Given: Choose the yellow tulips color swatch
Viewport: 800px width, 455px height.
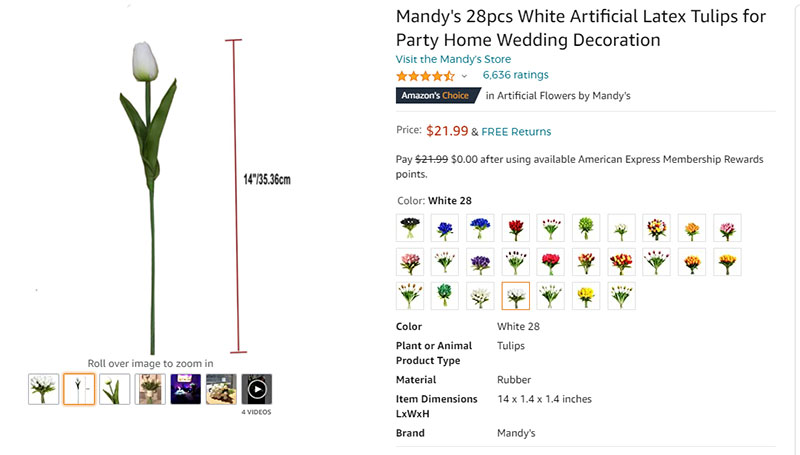Looking at the screenshot, I should 586,296.
